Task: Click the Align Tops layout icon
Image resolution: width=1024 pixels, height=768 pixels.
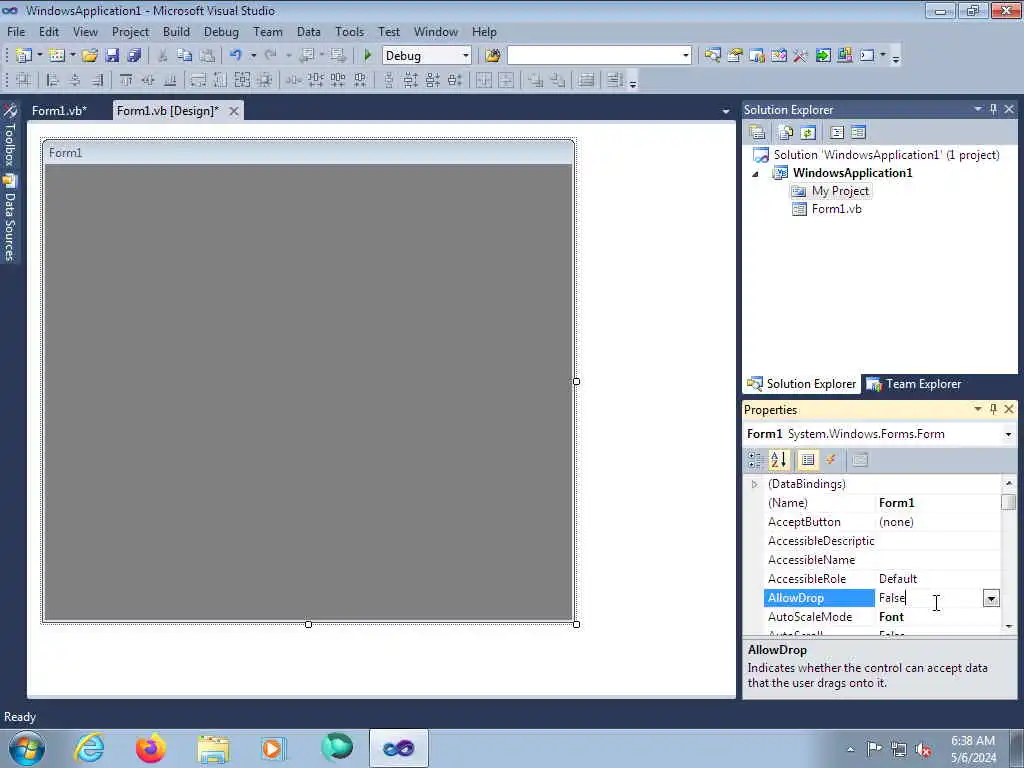Action: point(125,80)
